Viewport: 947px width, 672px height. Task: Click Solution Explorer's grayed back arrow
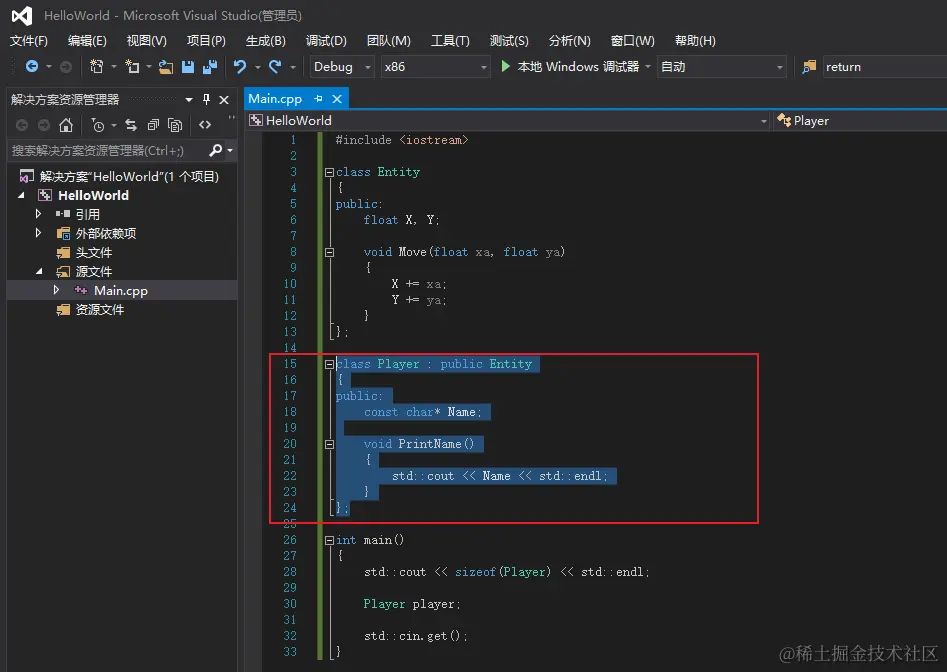tap(22, 125)
